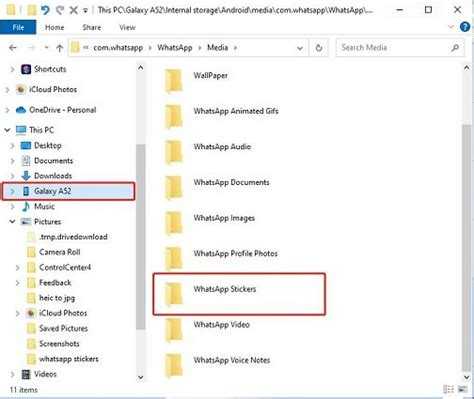Expand the Shortcuts tree node
The width and height of the screenshot is (474, 399).
point(13,69)
